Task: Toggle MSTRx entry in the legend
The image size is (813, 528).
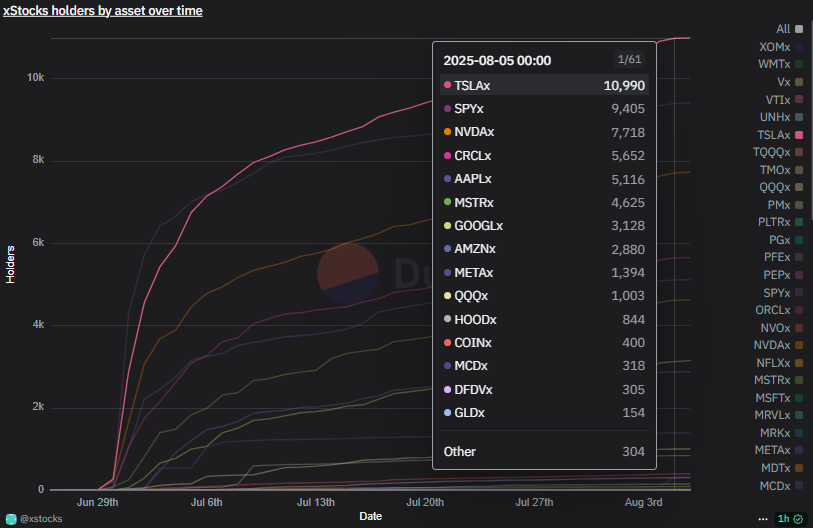Action: point(779,380)
